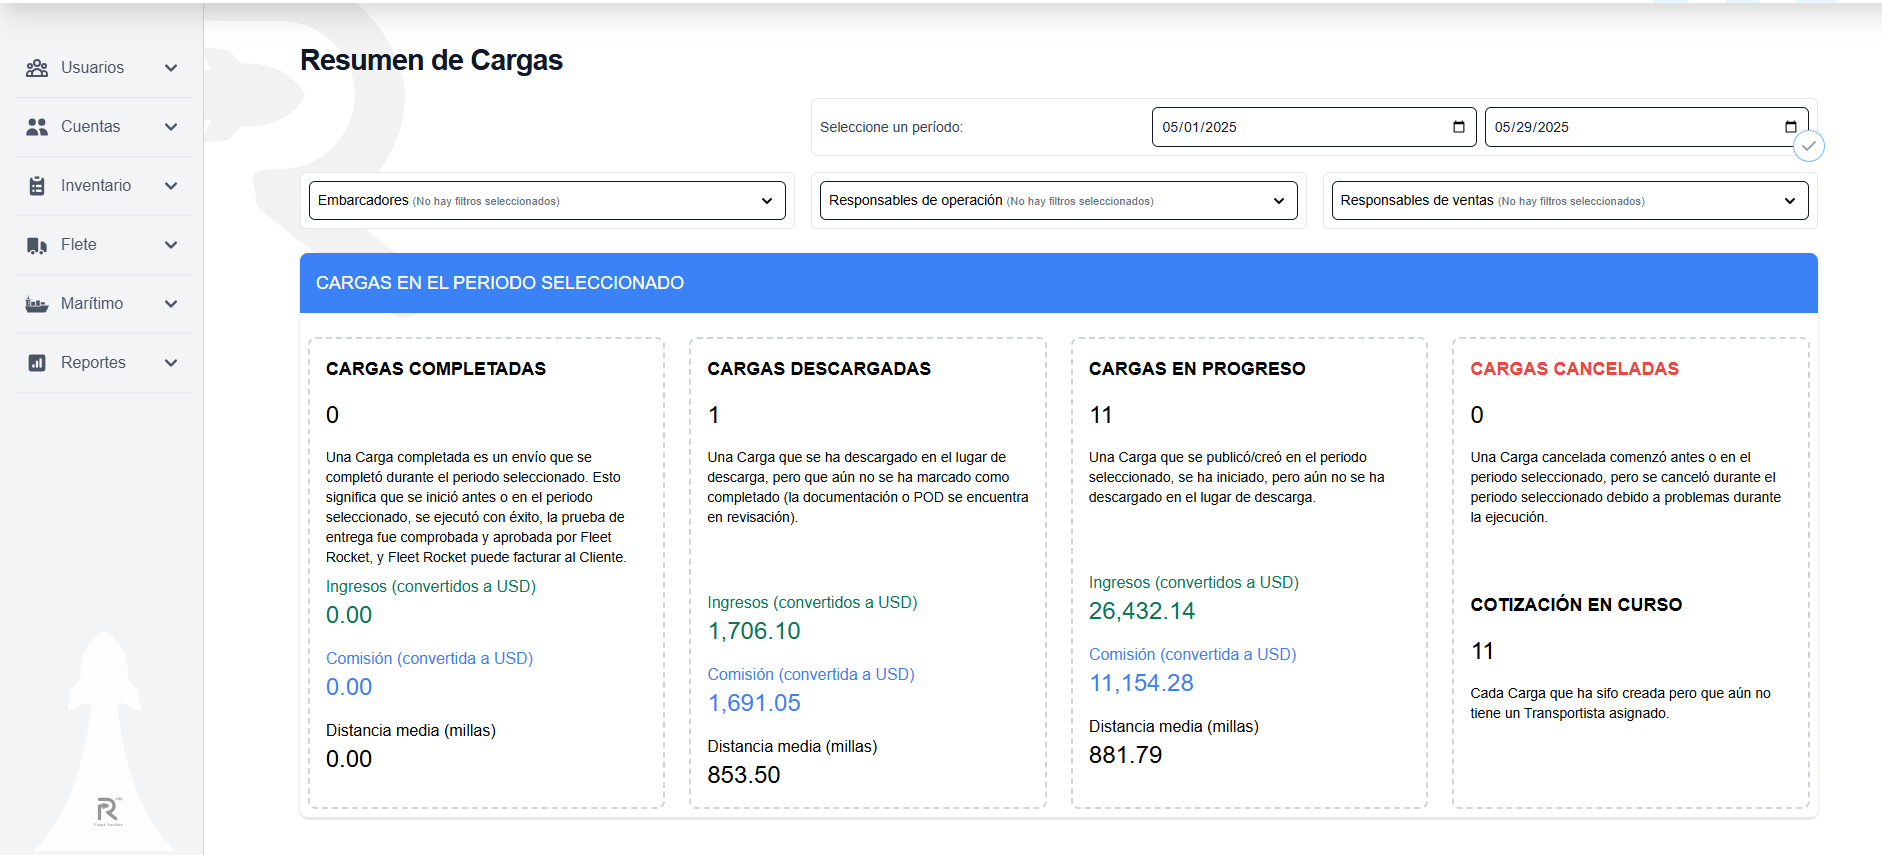Open calendar picker for start date 05/01/2025
This screenshot has height=855, width=1882.
1458,127
